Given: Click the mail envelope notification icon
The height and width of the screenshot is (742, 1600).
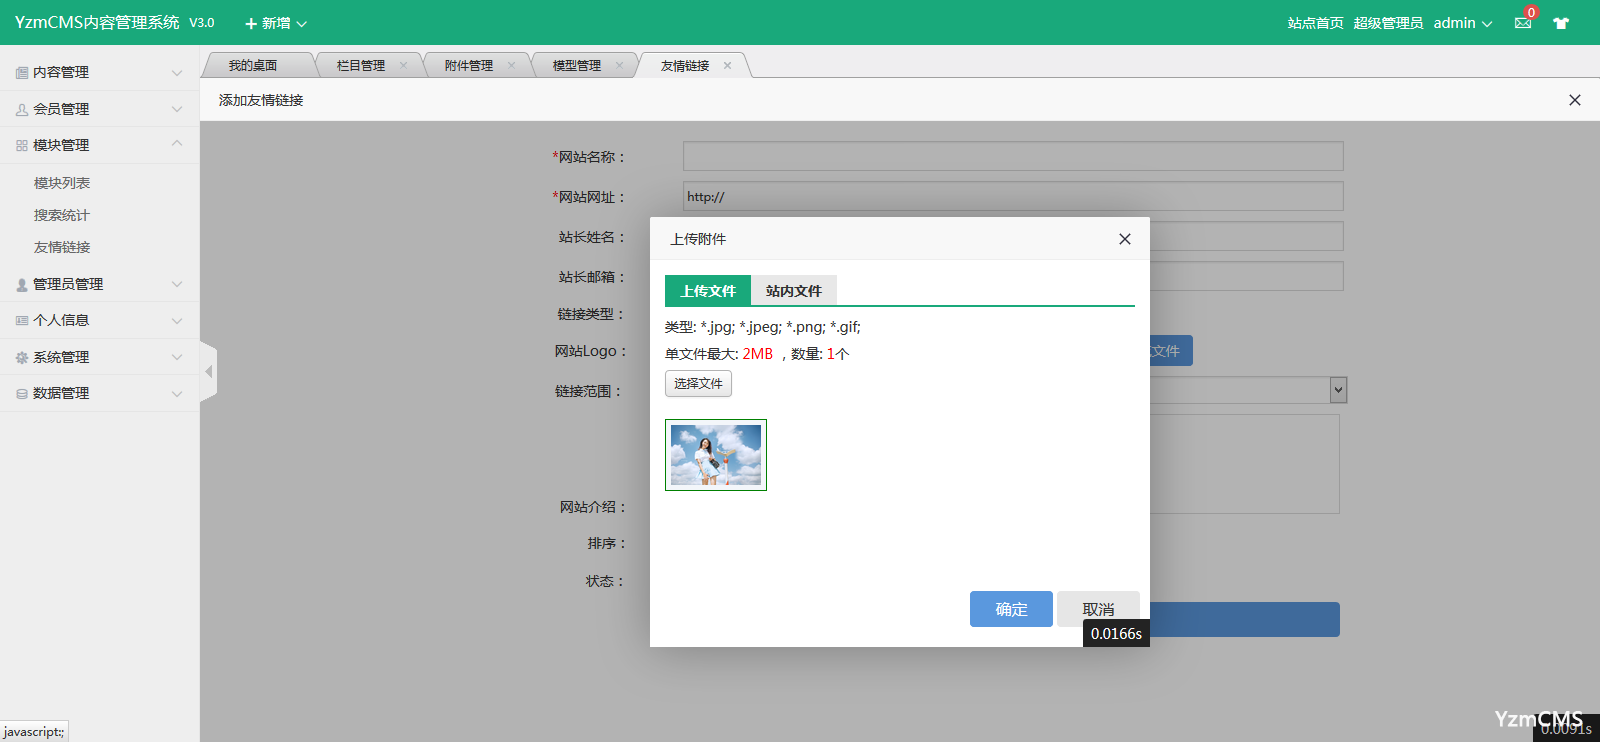Looking at the screenshot, I should pyautogui.click(x=1522, y=23).
